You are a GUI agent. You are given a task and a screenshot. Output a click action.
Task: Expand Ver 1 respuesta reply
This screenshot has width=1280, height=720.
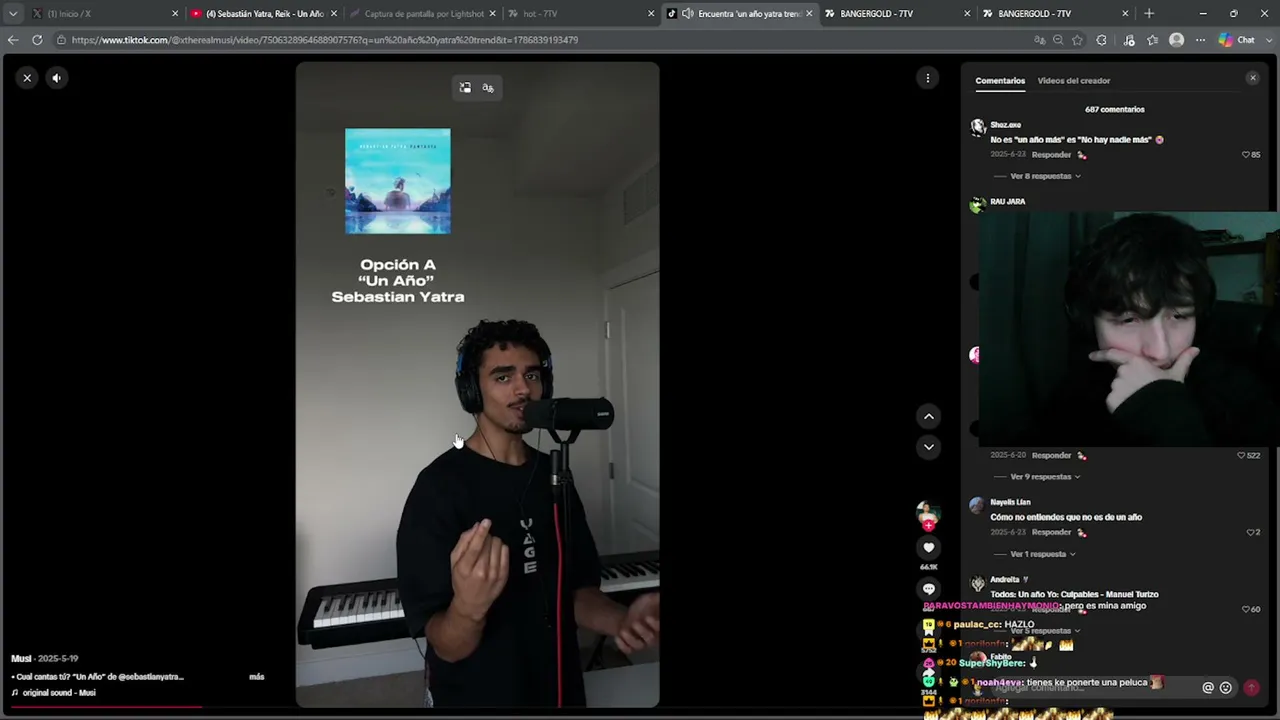click(1043, 554)
